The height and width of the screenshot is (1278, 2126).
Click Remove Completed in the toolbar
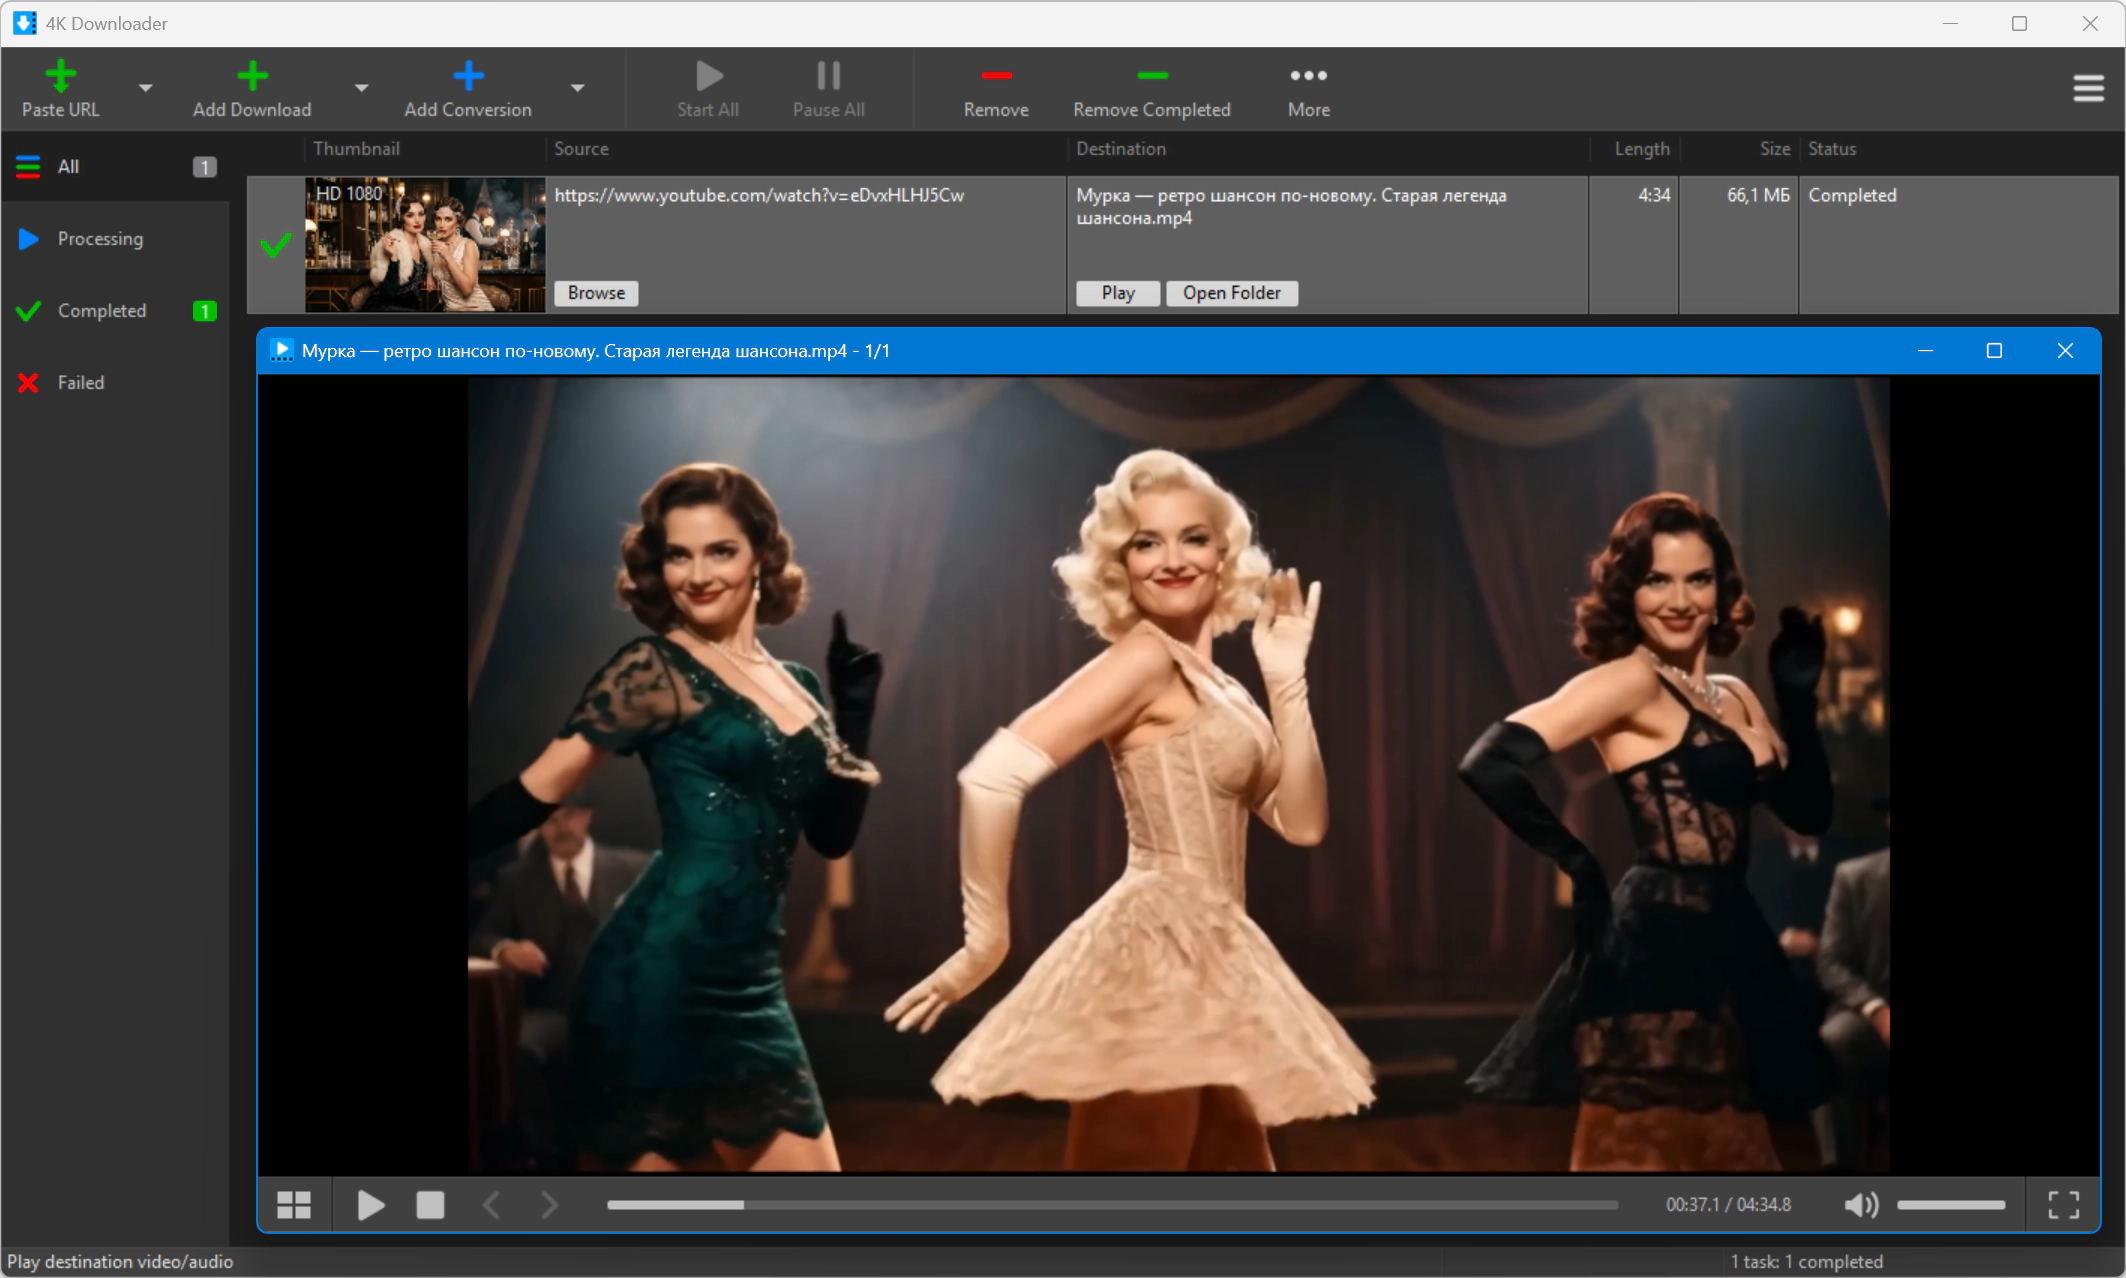pyautogui.click(x=1152, y=89)
